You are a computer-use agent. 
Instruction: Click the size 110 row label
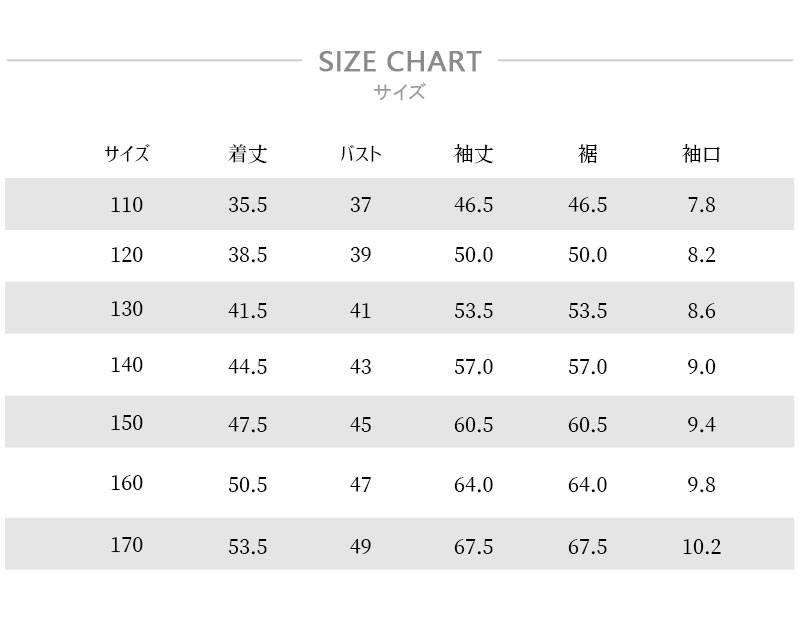pyautogui.click(x=127, y=205)
